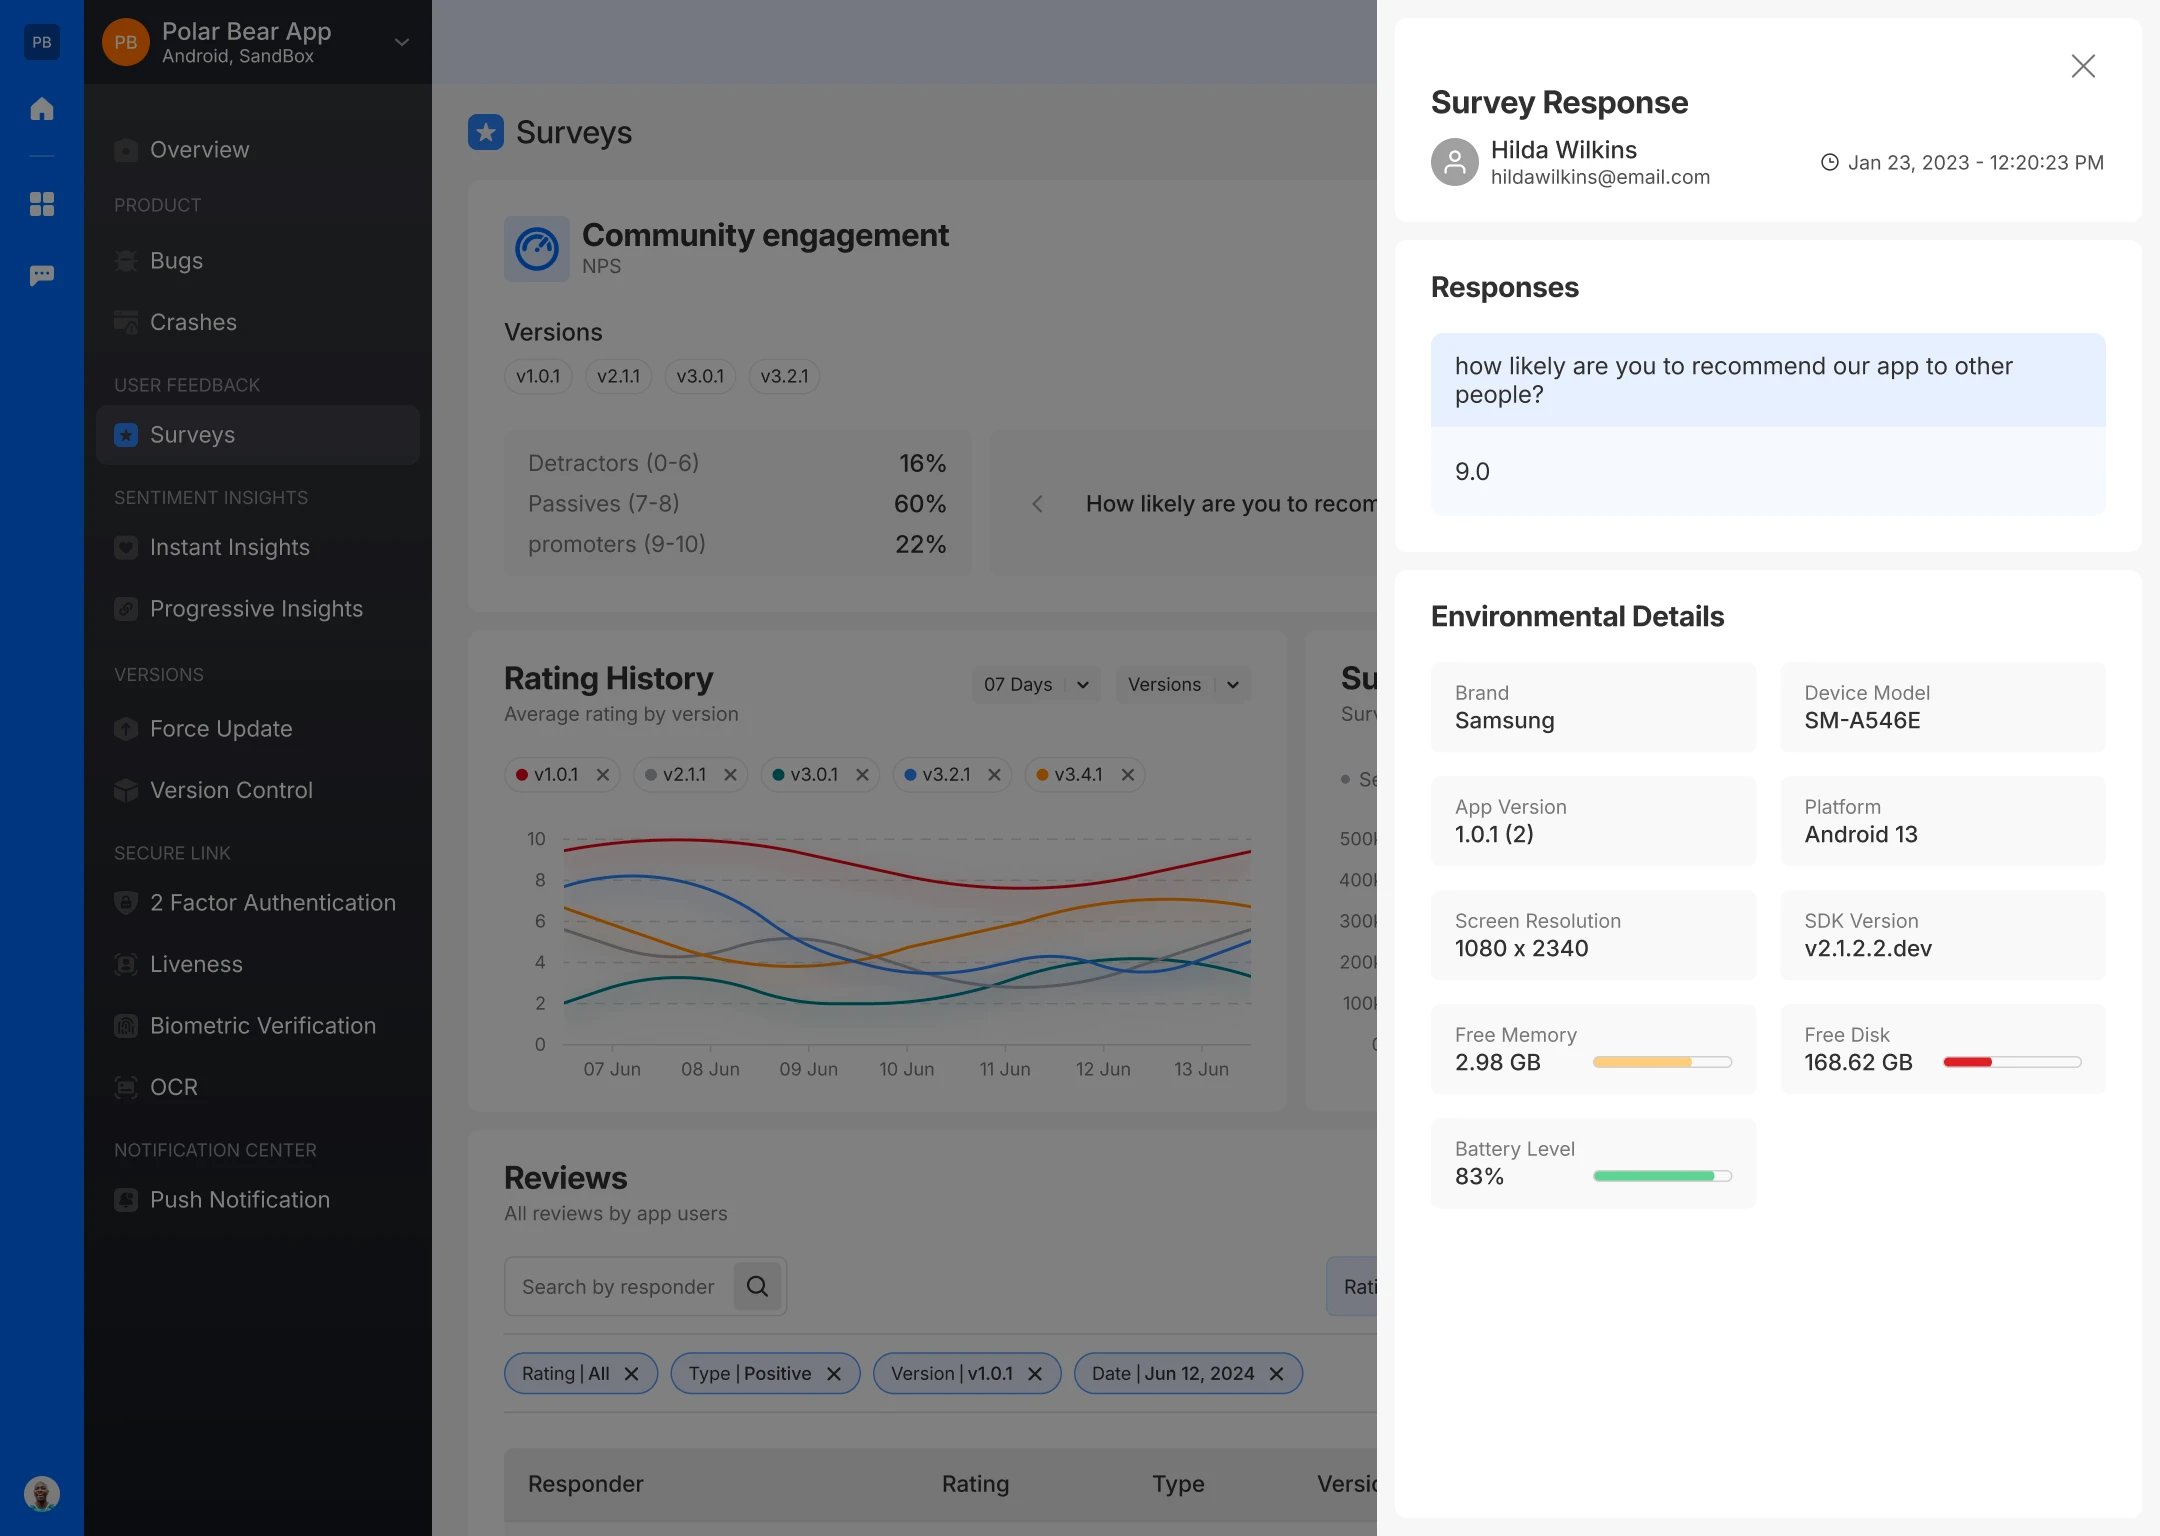Expand the Polar Bear App selector
2160x1536 pixels.
(x=402, y=42)
